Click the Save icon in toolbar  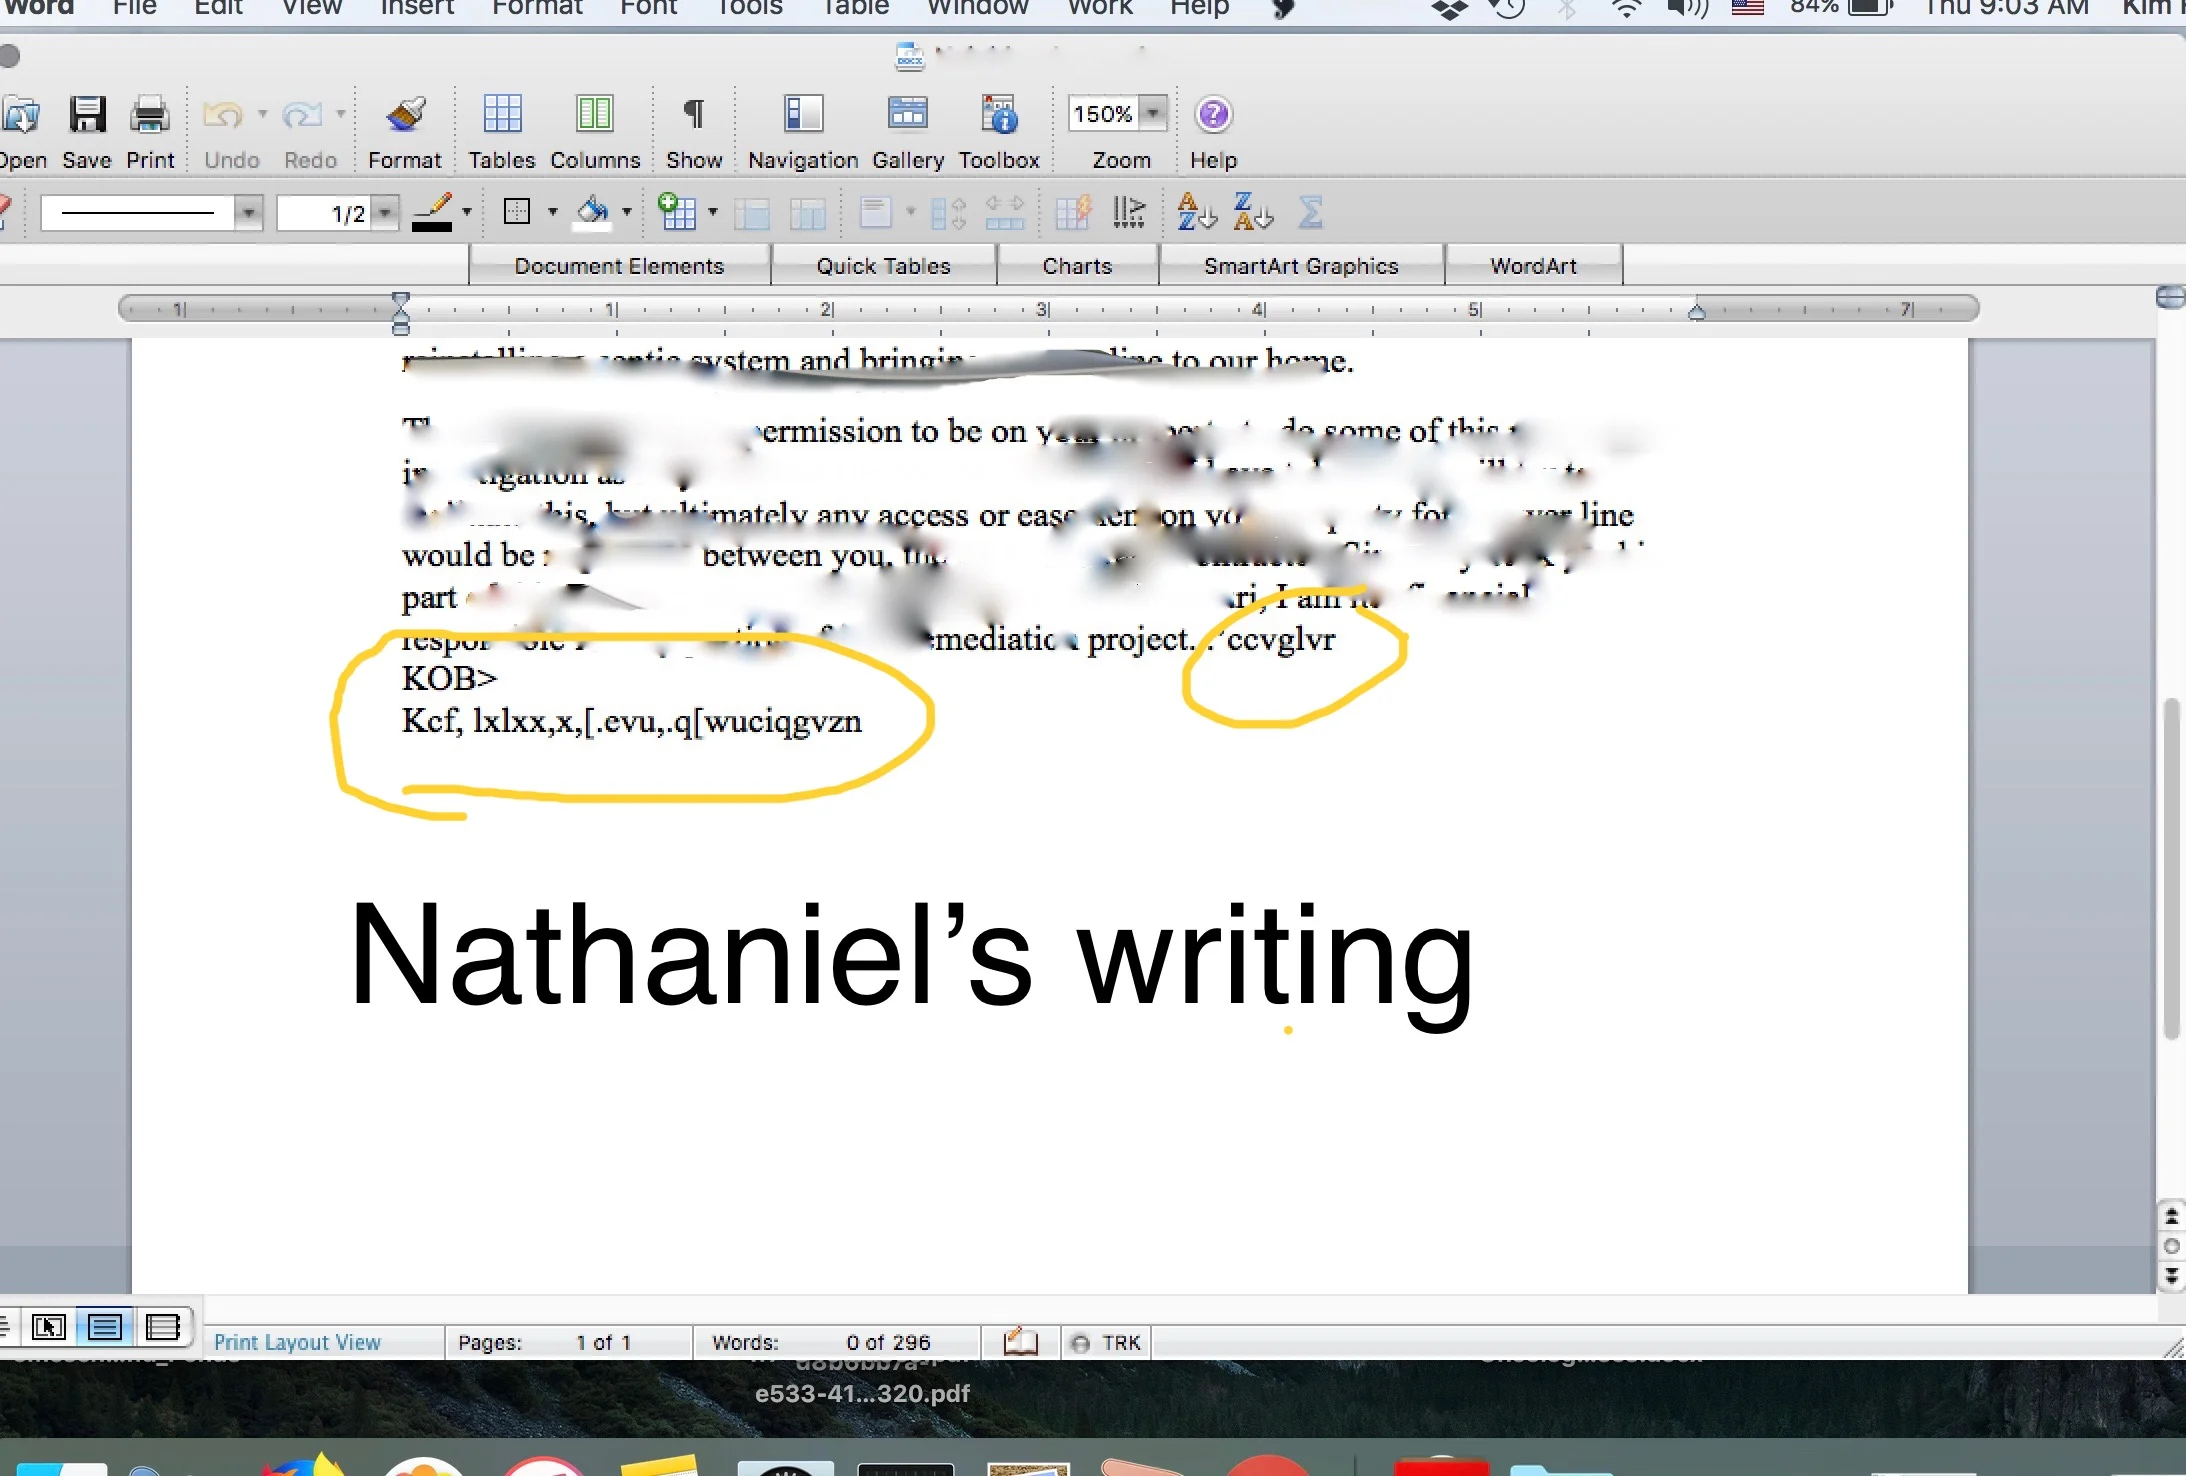click(x=87, y=115)
